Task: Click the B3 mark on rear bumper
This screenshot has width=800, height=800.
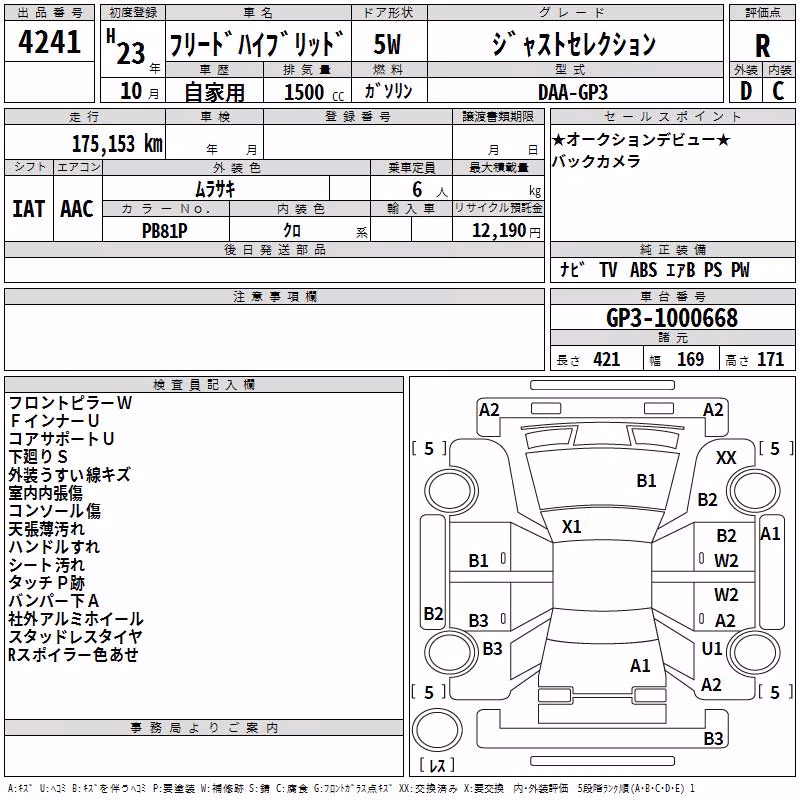Action: pos(713,738)
